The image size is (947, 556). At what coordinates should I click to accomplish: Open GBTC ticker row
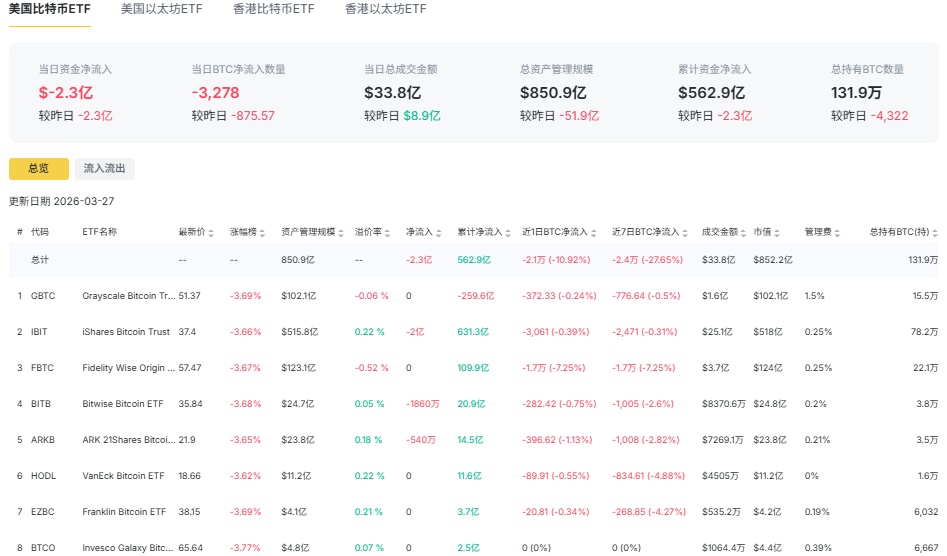tap(43, 296)
